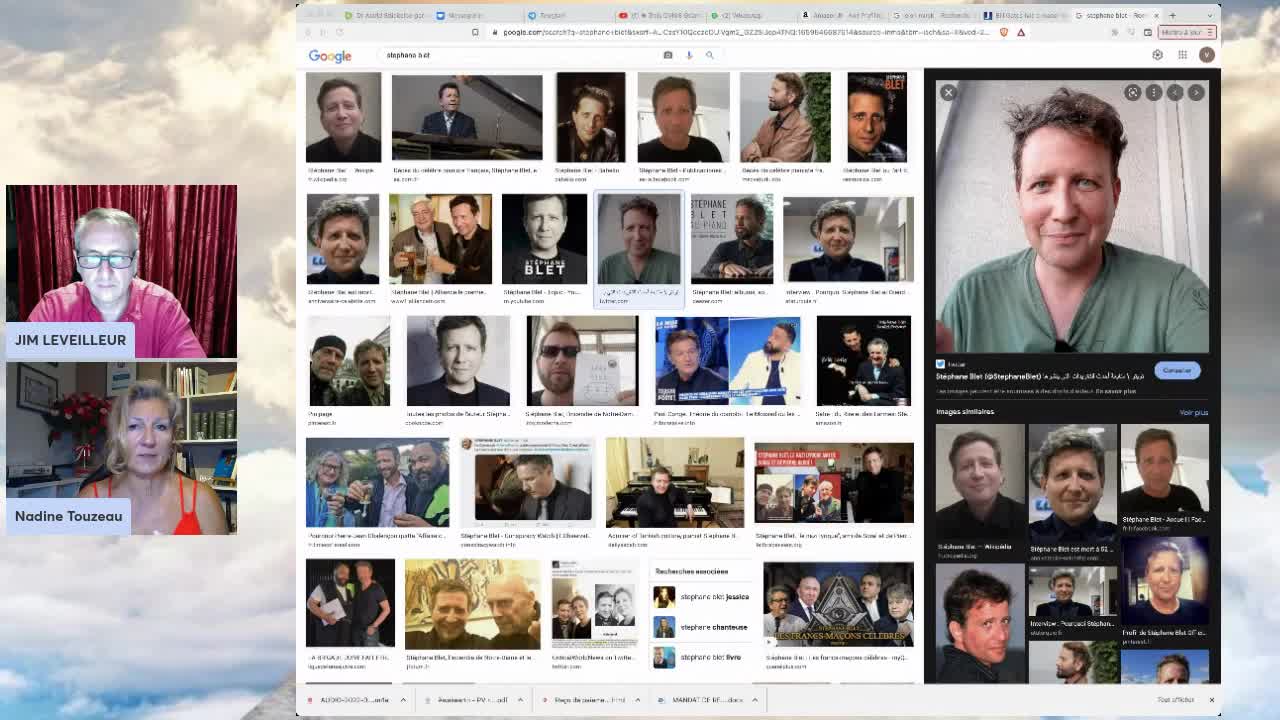Click the Google logo

click(330, 56)
